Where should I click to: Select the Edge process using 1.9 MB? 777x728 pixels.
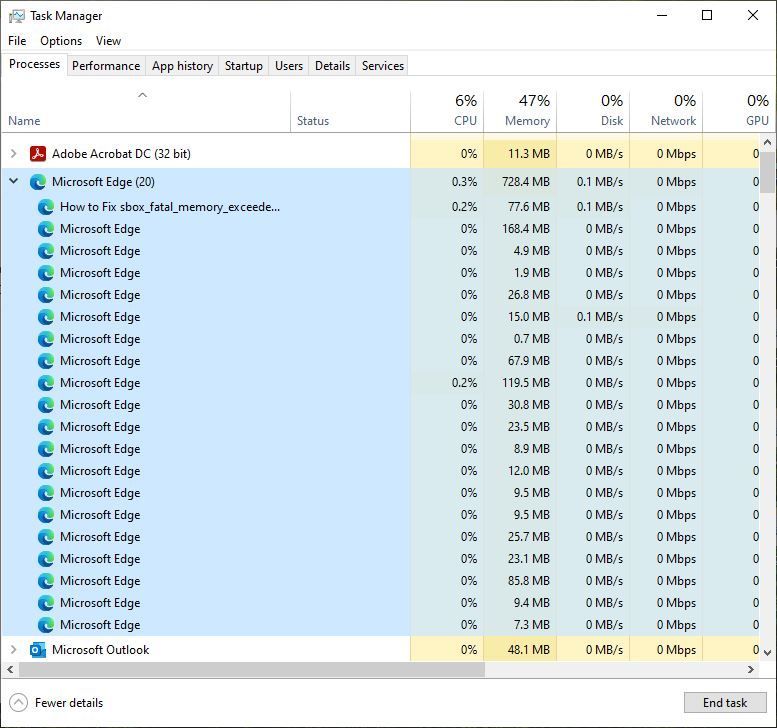coord(380,273)
